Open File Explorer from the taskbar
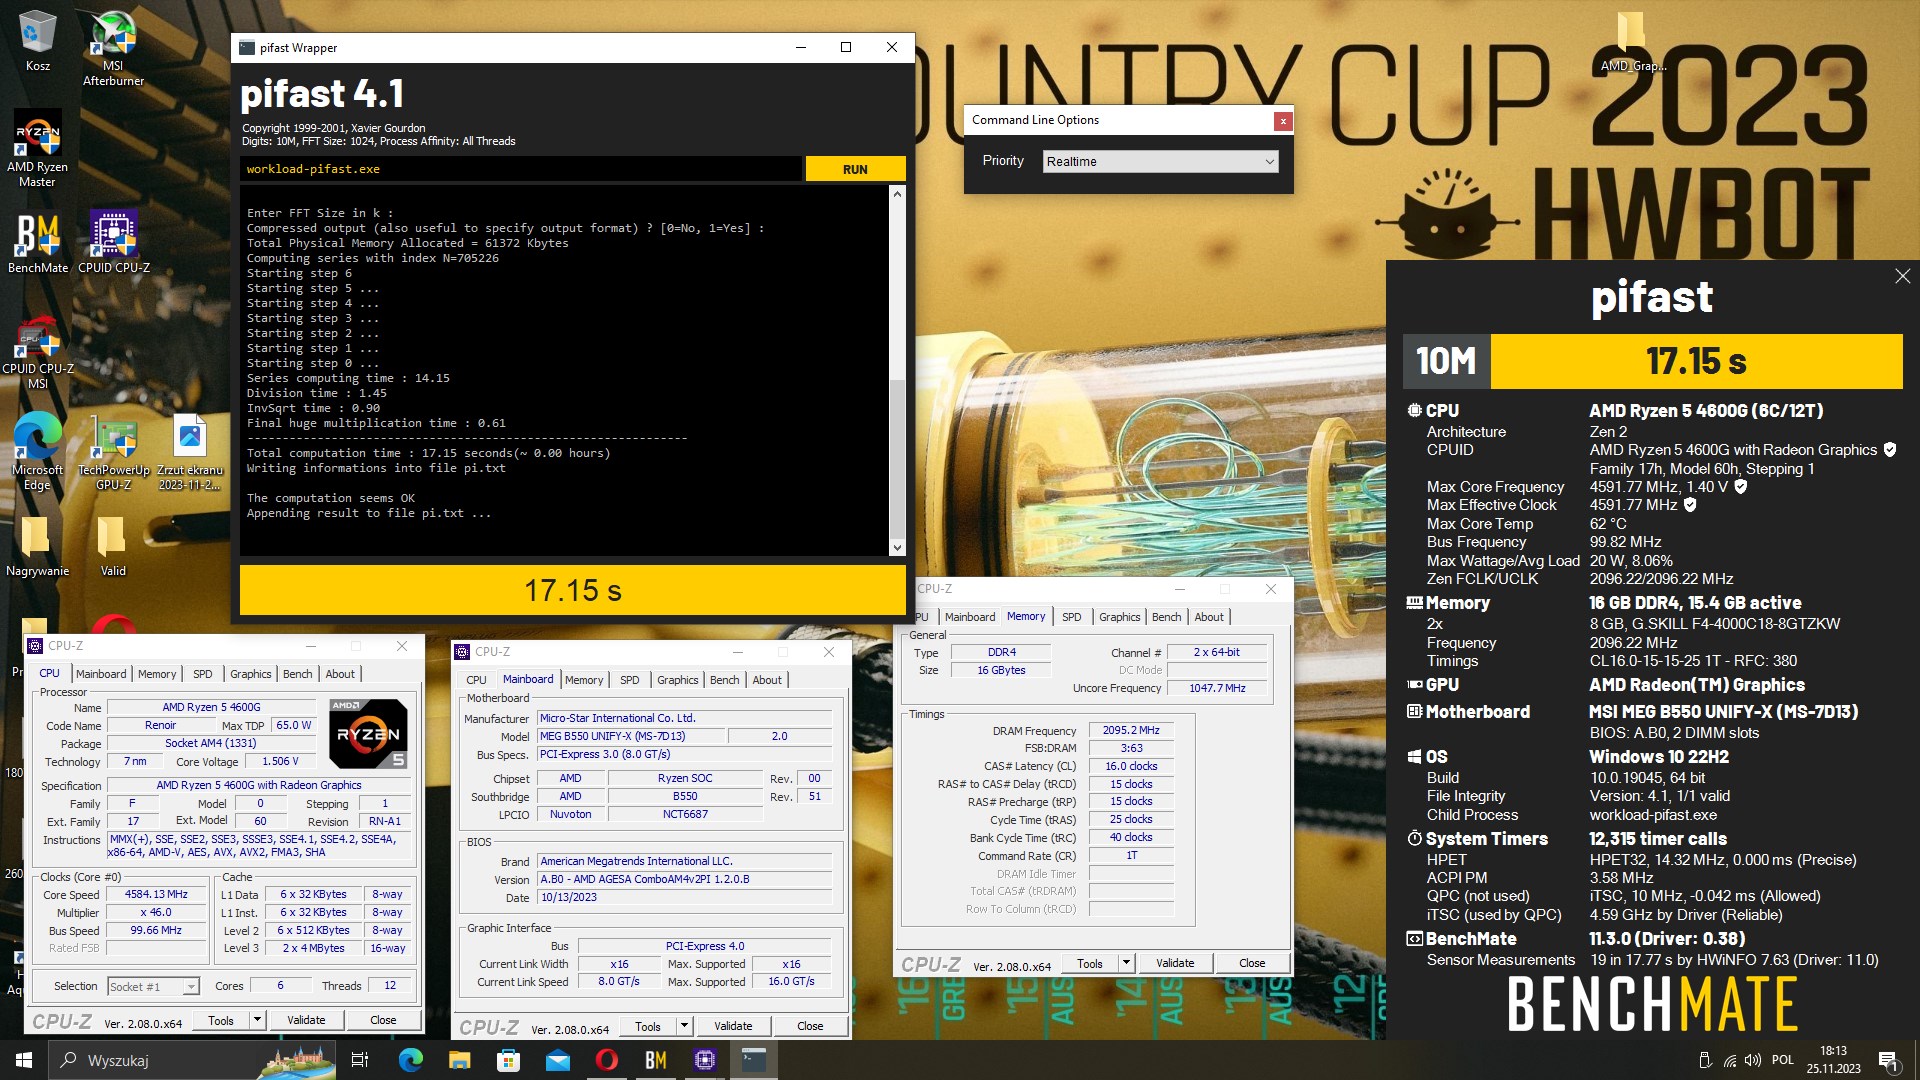Screen dimensions: 1920x1080 pyautogui.click(x=459, y=1060)
